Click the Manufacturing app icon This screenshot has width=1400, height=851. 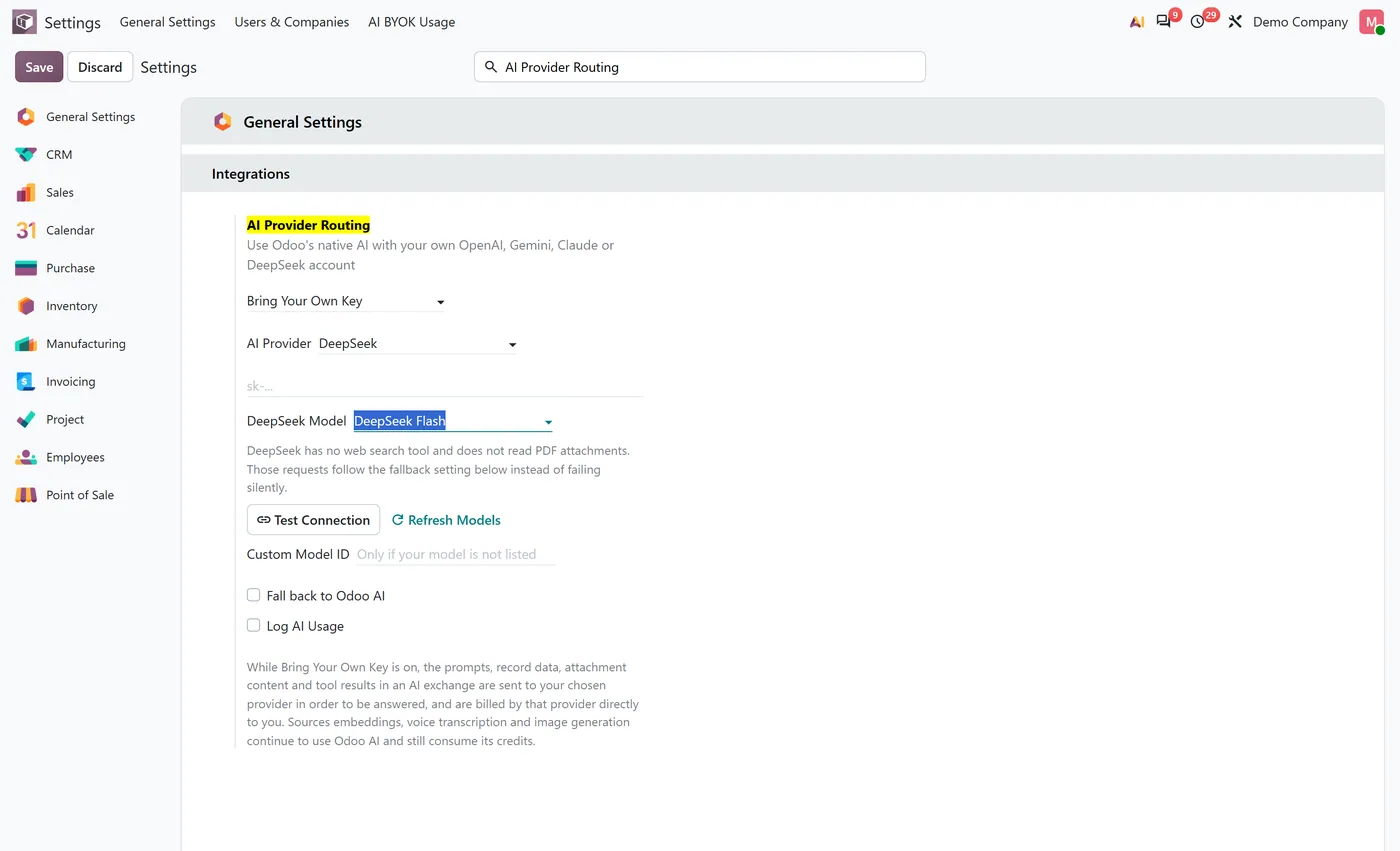click(x=26, y=344)
